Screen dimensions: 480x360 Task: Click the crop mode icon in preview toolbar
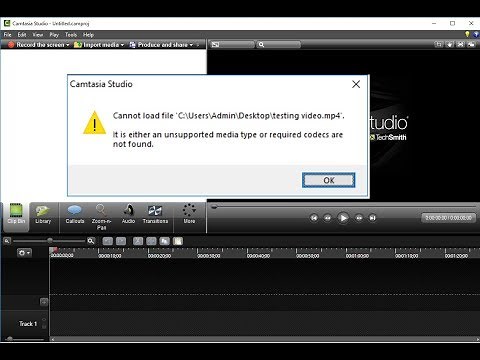pos(439,44)
